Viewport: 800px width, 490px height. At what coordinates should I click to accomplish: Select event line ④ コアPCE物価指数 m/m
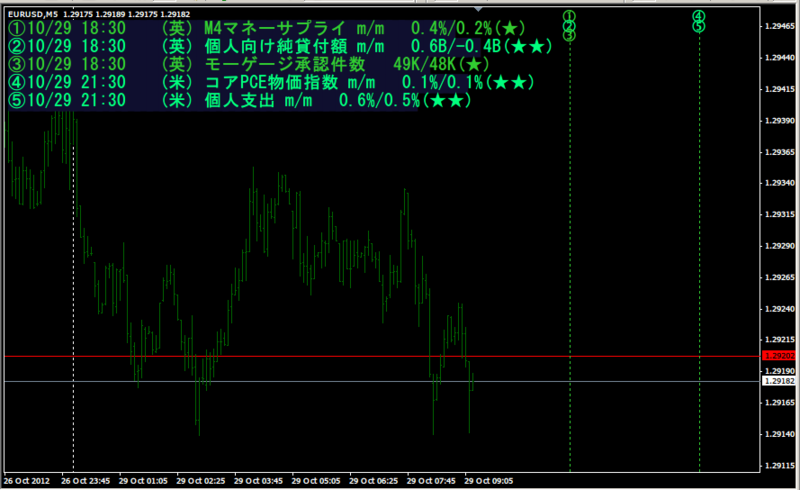point(271,82)
